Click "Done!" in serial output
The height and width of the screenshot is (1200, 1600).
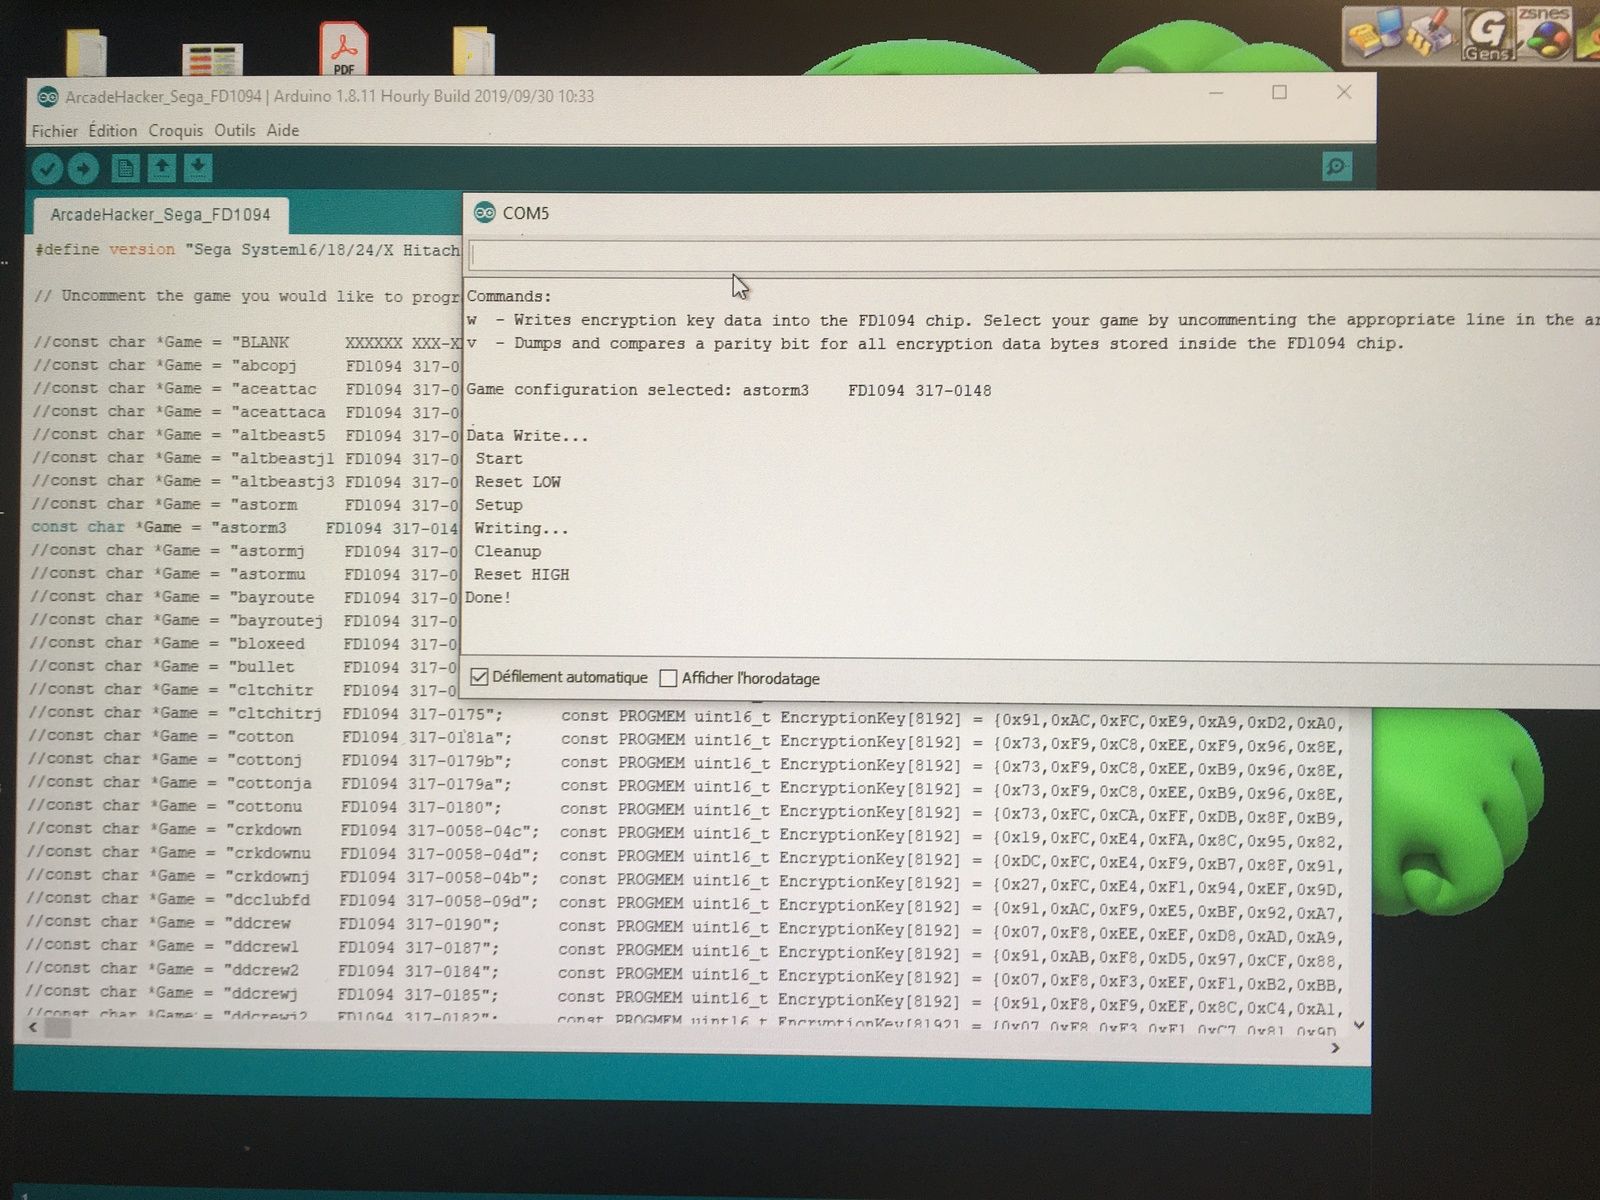[488, 597]
